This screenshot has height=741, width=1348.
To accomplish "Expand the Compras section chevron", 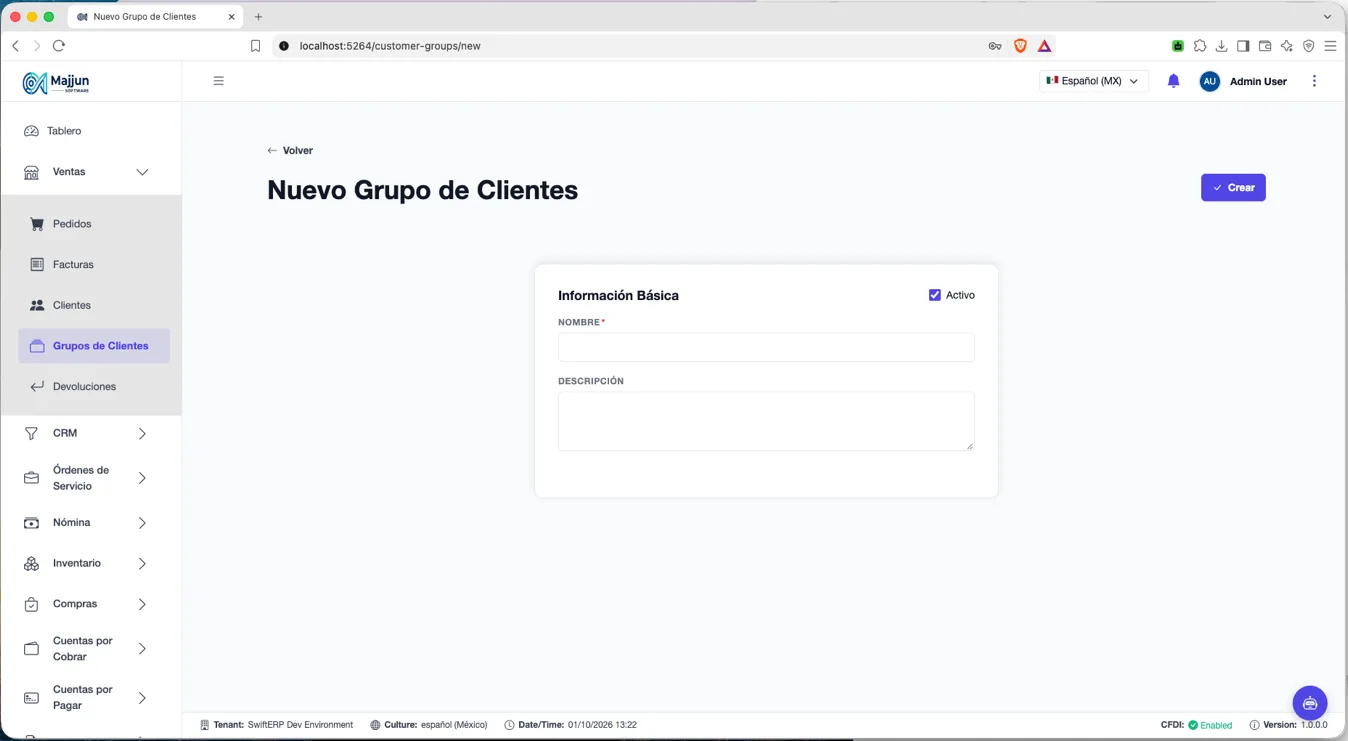I will coord(142,605).
